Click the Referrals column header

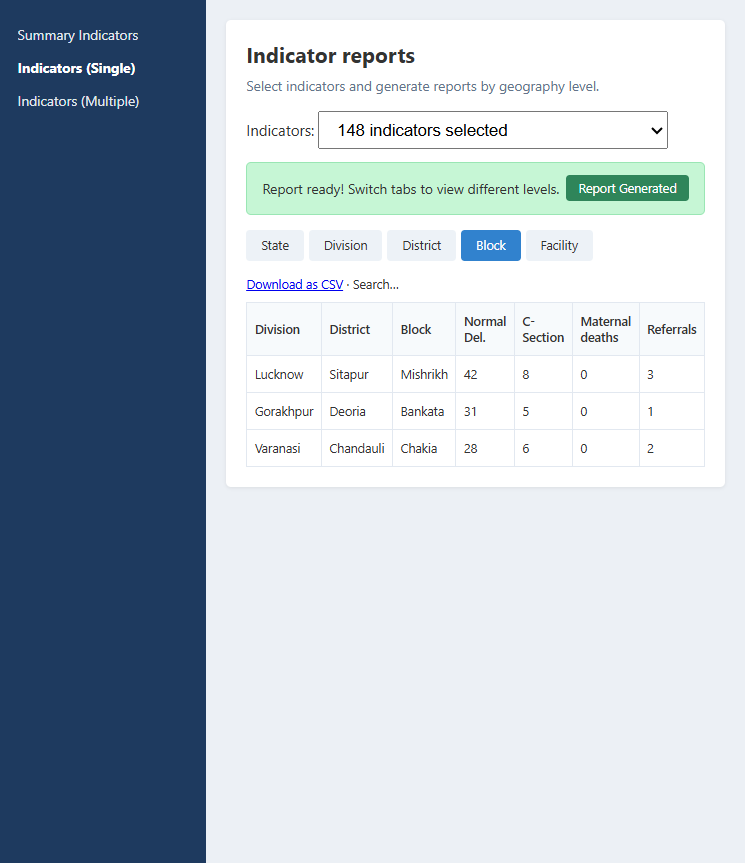(x=672, y=329)
